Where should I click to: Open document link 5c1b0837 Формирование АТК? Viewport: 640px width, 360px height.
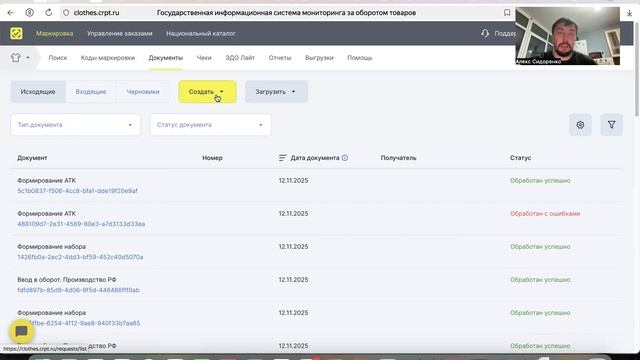coord(78,191)
